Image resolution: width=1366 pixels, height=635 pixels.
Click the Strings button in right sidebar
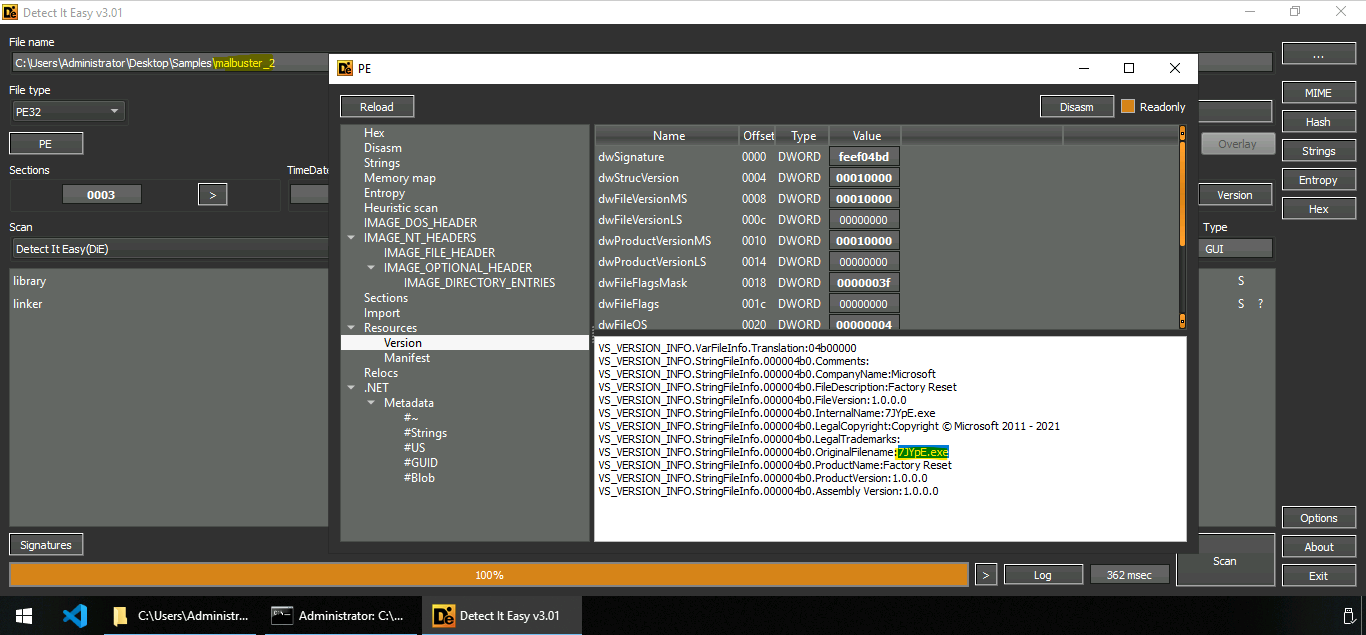click(x=1318, y=151)
